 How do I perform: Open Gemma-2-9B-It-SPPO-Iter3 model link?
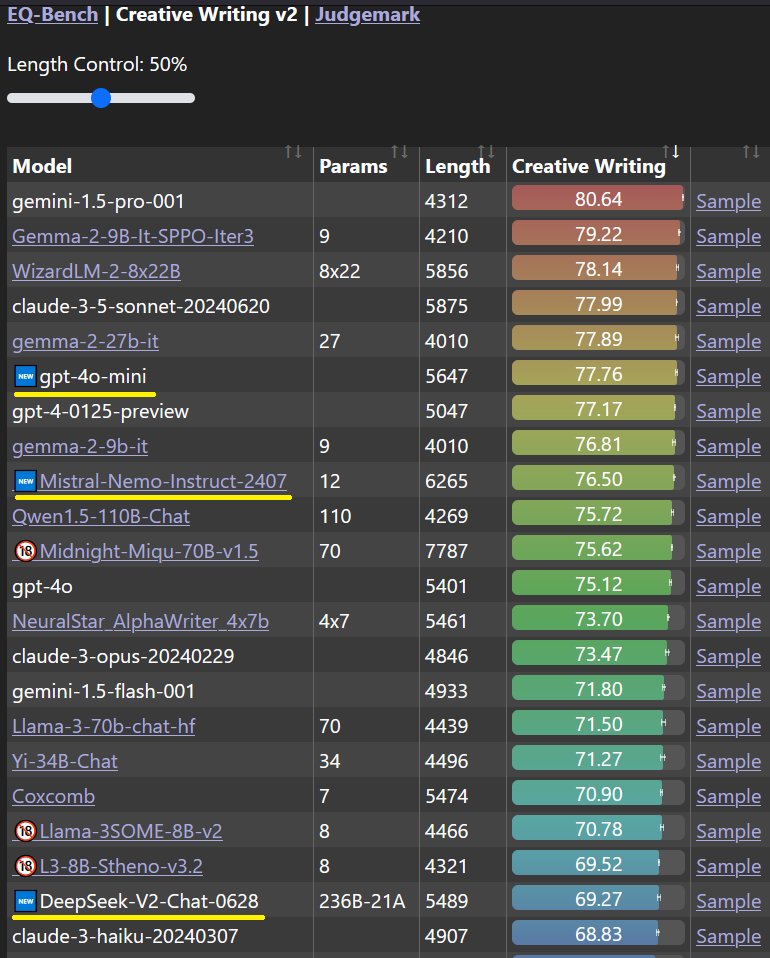click(x=133, y=236)
